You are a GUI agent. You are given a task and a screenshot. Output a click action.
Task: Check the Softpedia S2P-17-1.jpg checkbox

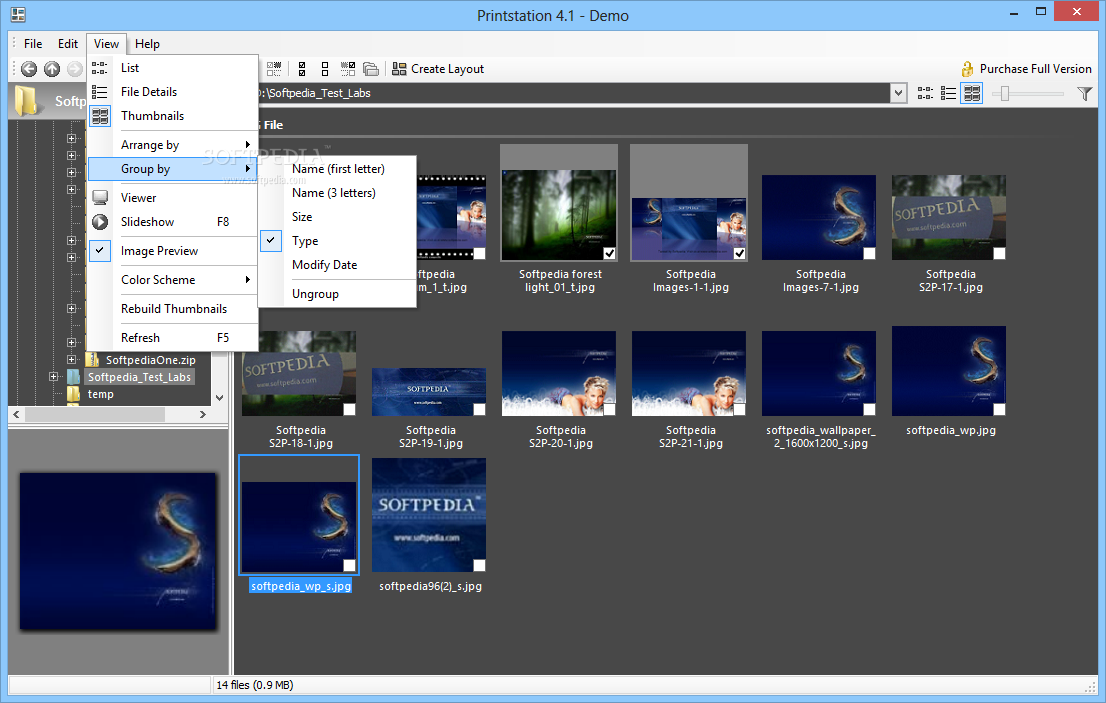(999, 253)
